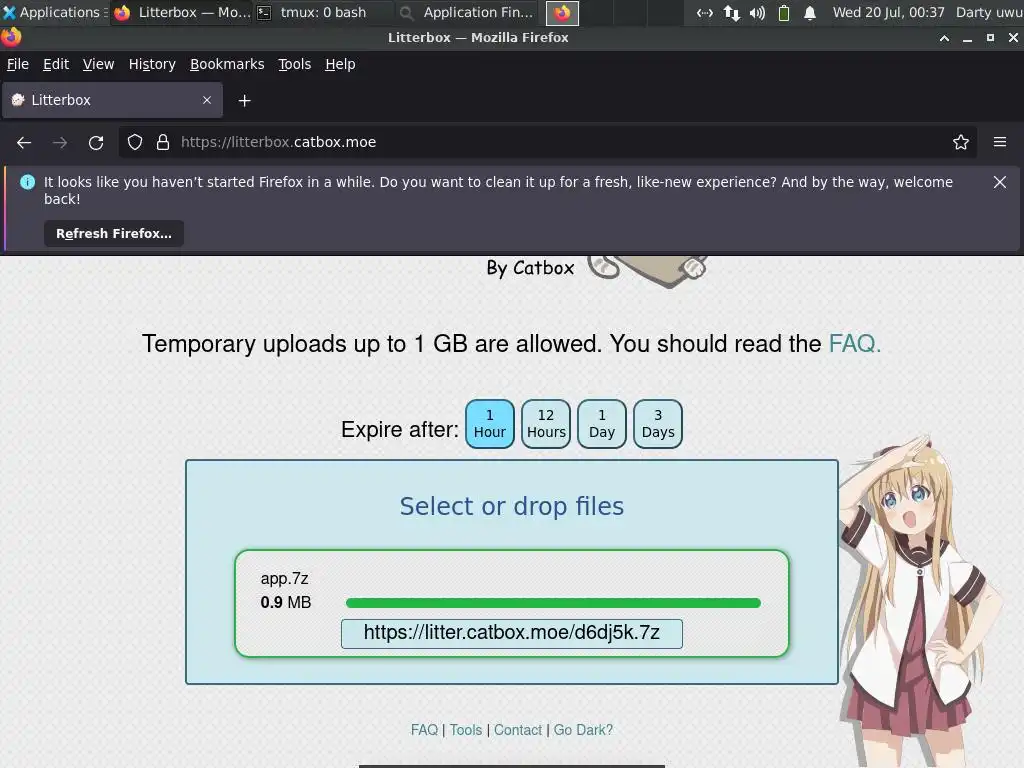Open the notification bell in top panel
Image resolution: width=1024 pixels, height=768 pixels.
pyautogui.click(x=810, y=12)
